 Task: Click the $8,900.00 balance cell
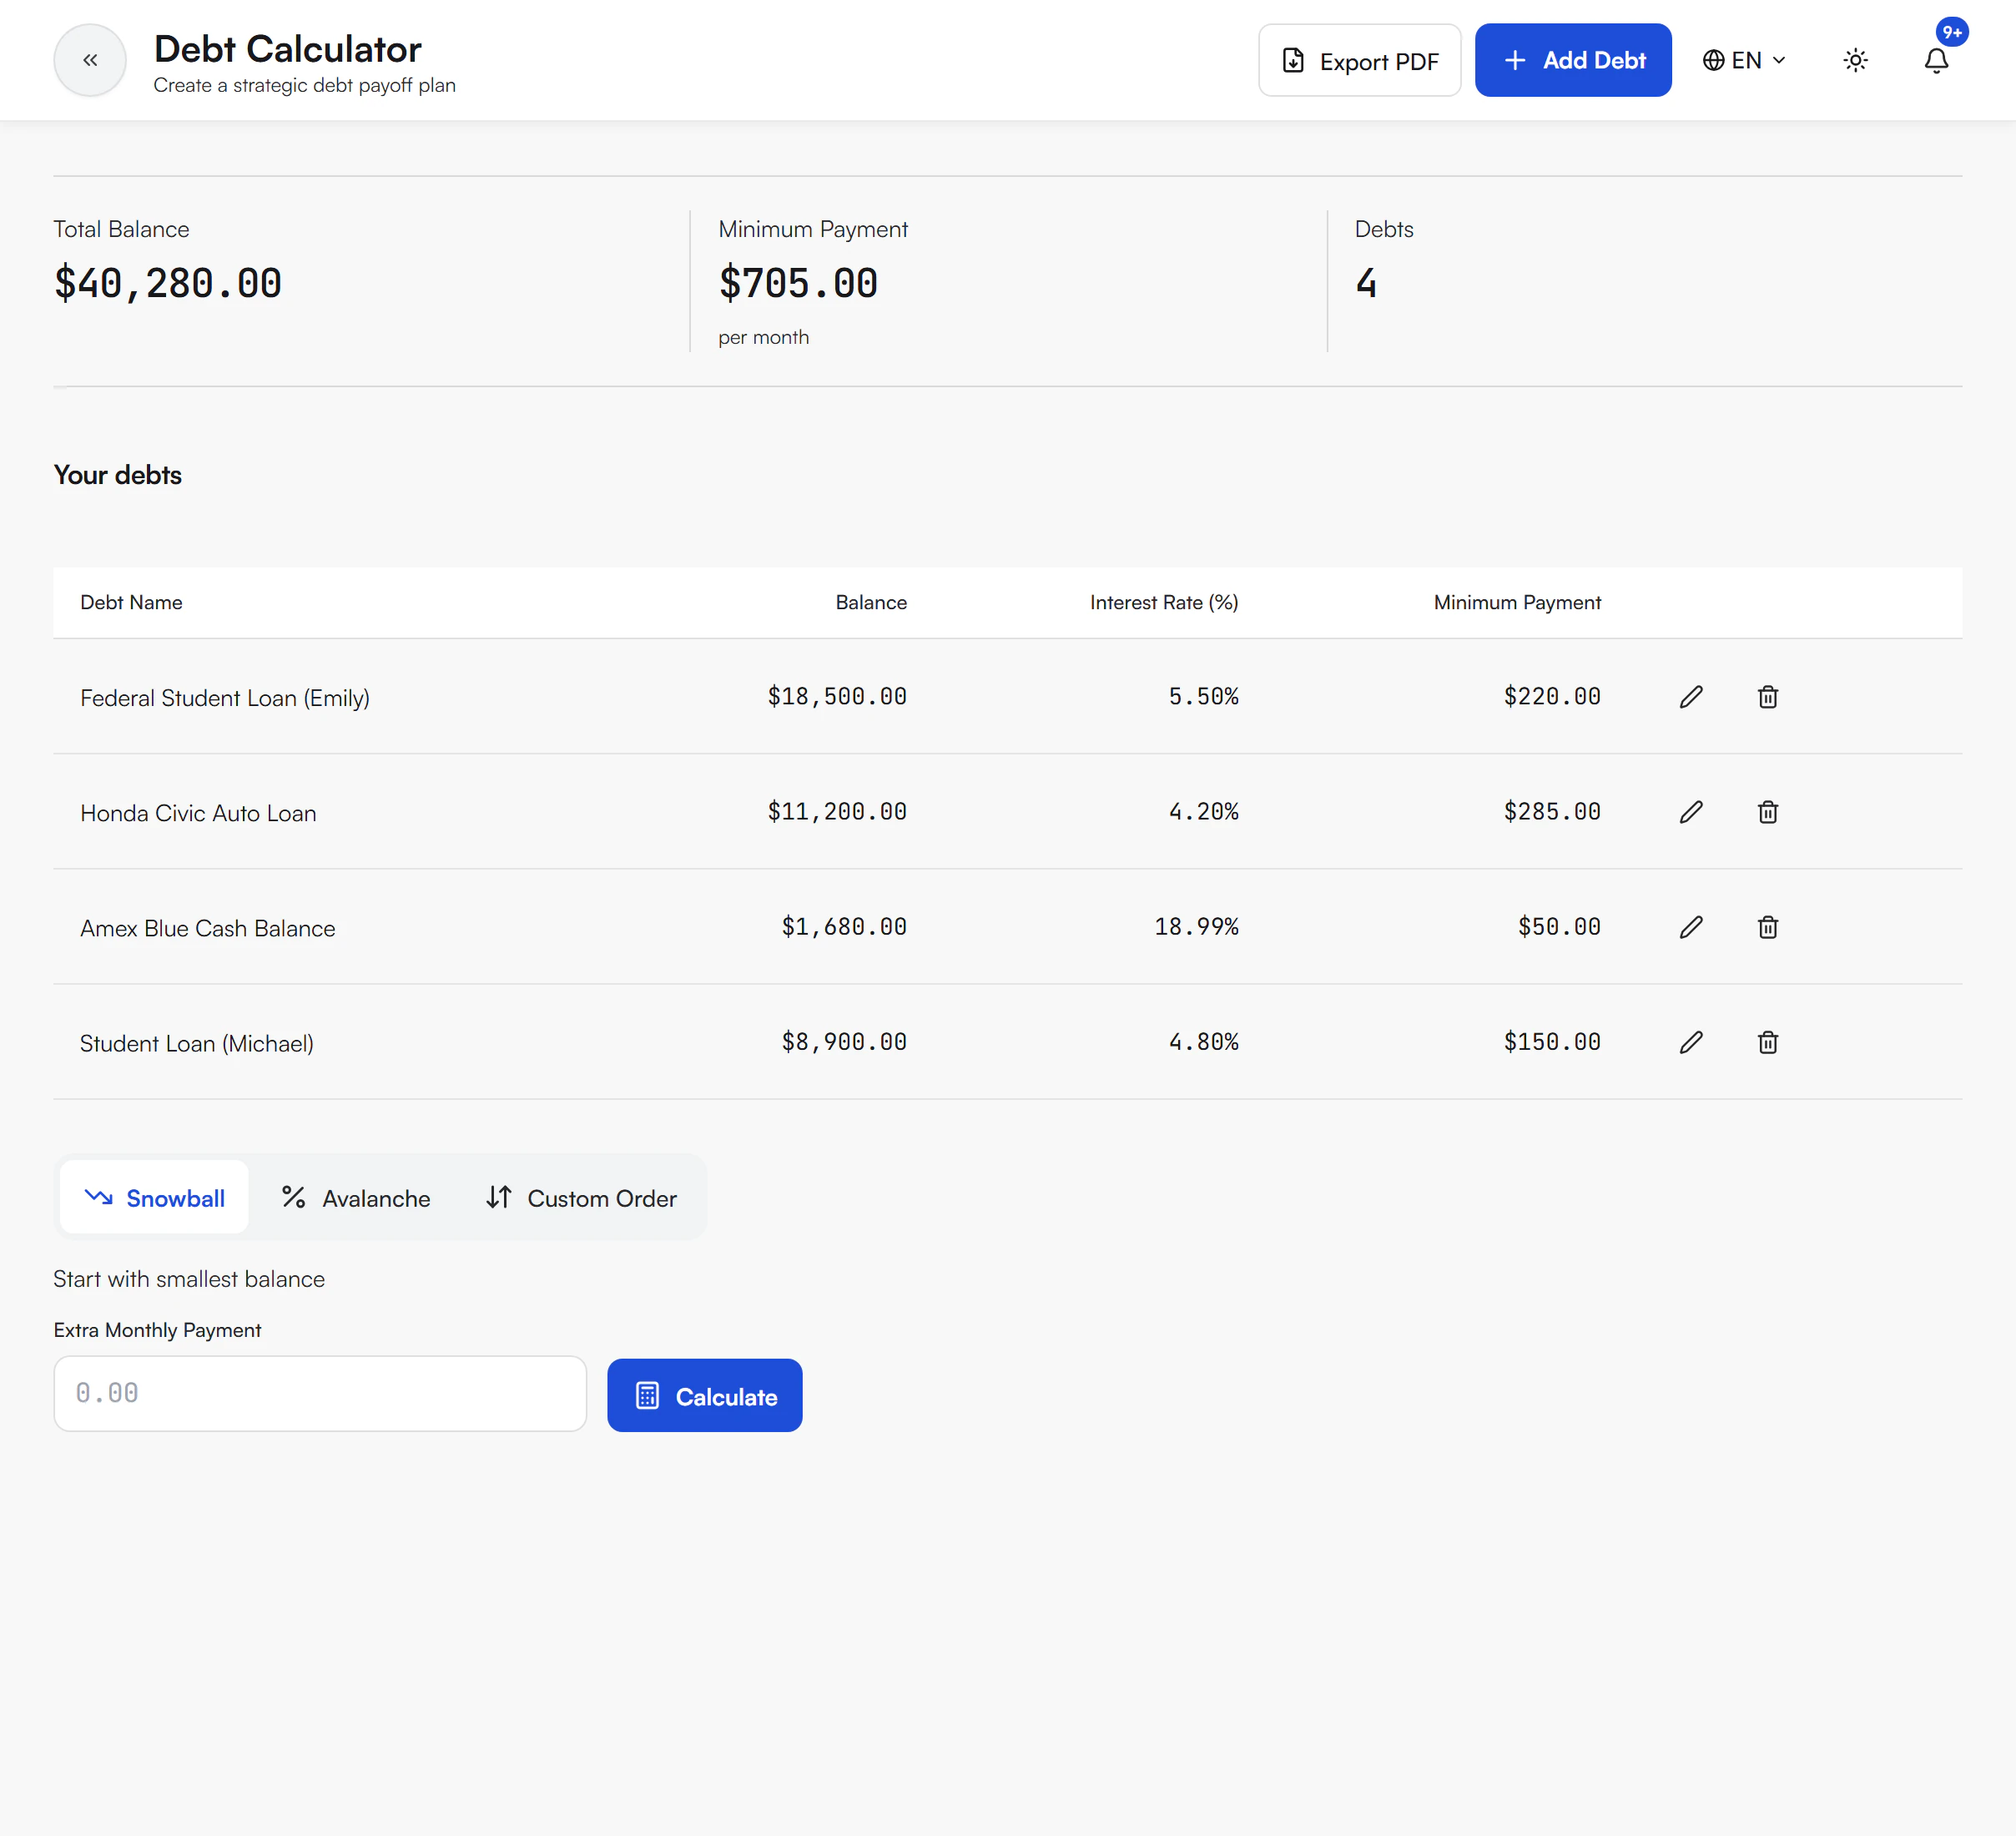tap(844, 1041)
